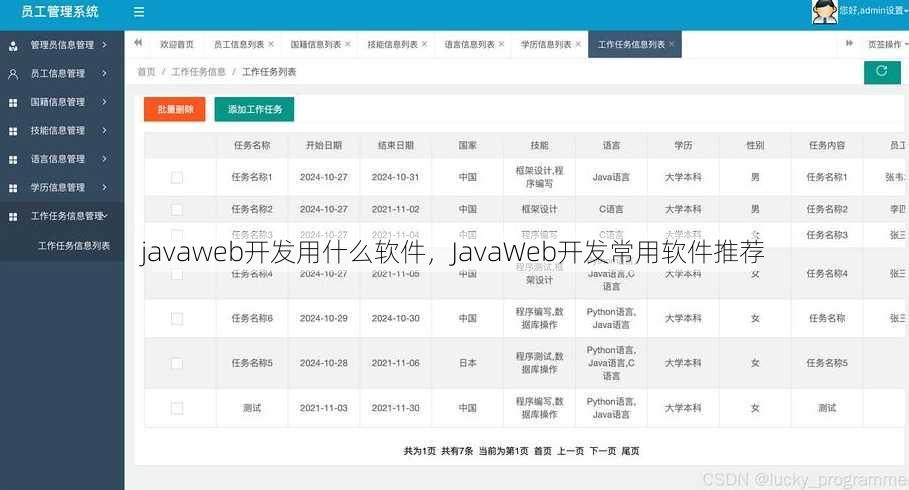Click the 首页 pagination link

[x=543, y=451]
